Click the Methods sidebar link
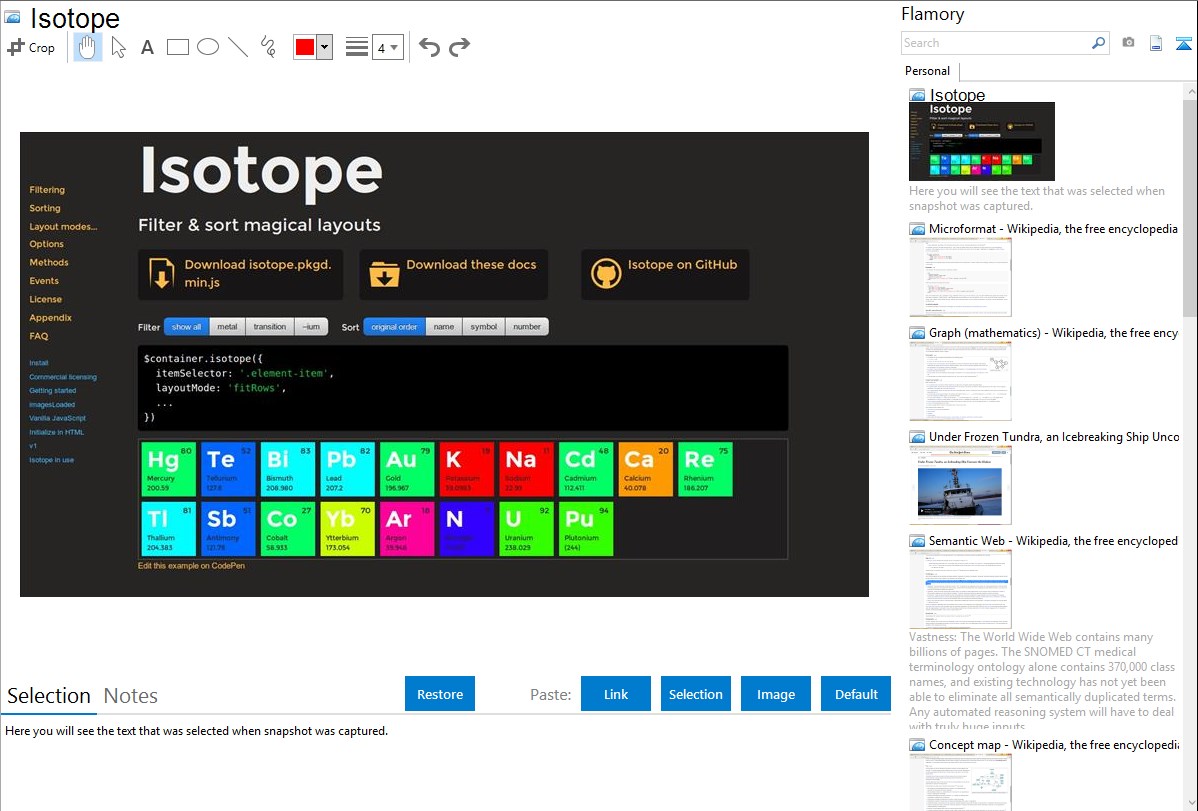 (49, 262)
